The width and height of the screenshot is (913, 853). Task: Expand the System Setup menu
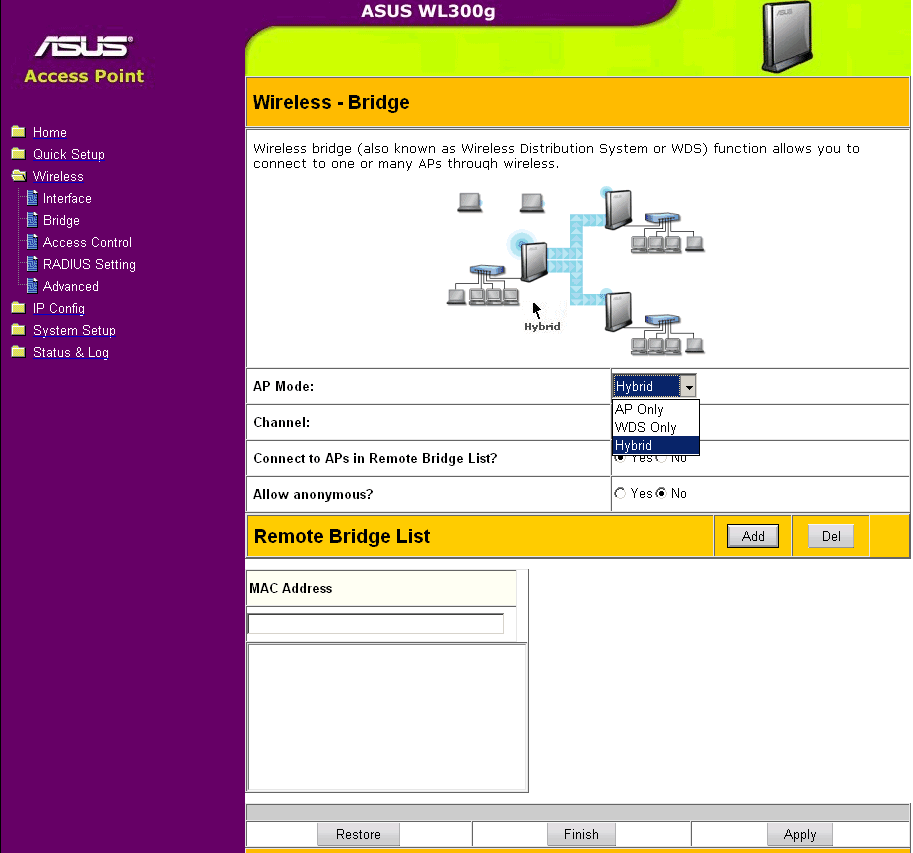tap(74, 331)
